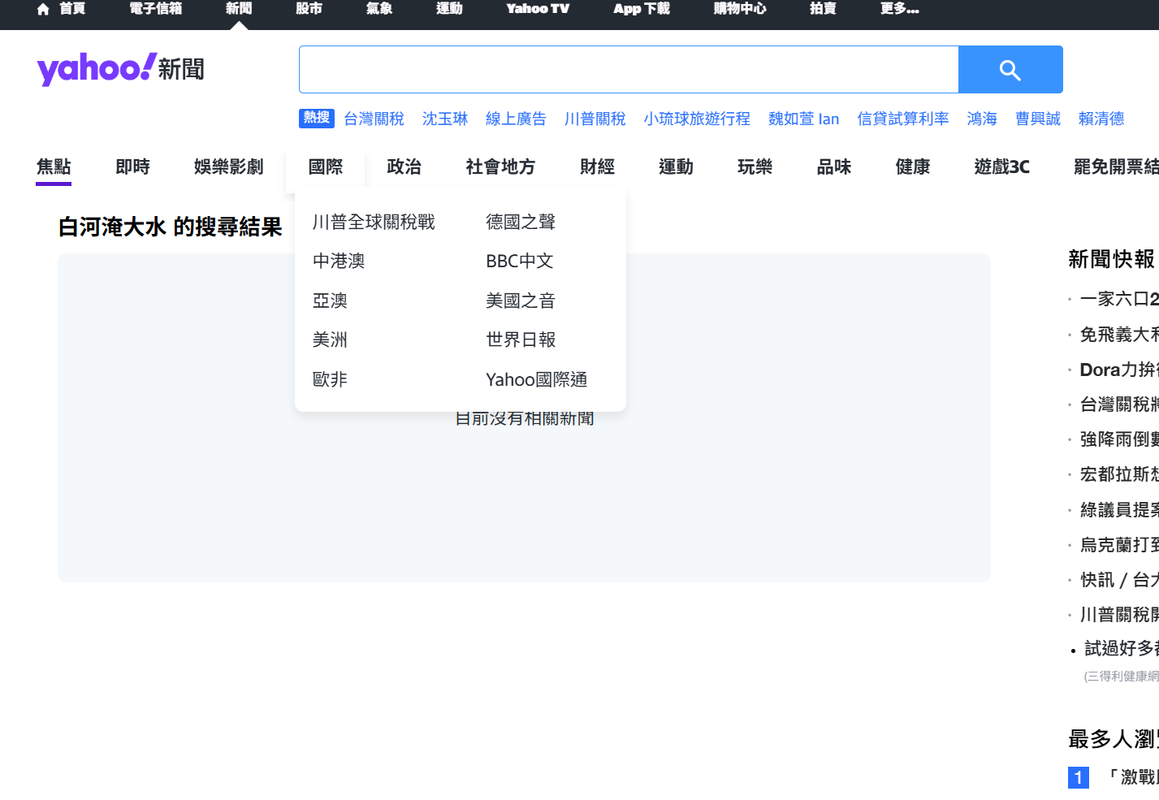
Task: Open 運動 in the top black bar
Action: (x=449, y=9)
